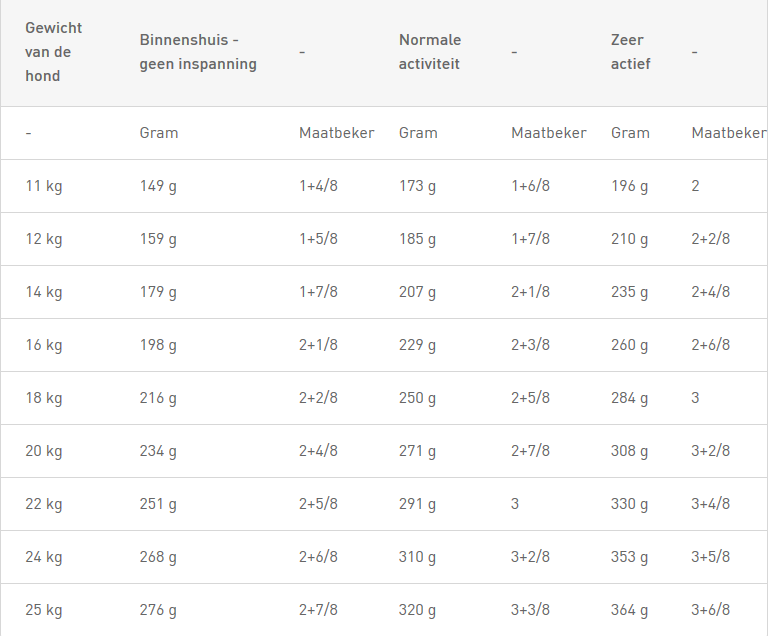This screenshot has height=636, width=768.
Task: Select the 'Zeer actief' column header
Action: pyautogui.click(x=630, y=52)
